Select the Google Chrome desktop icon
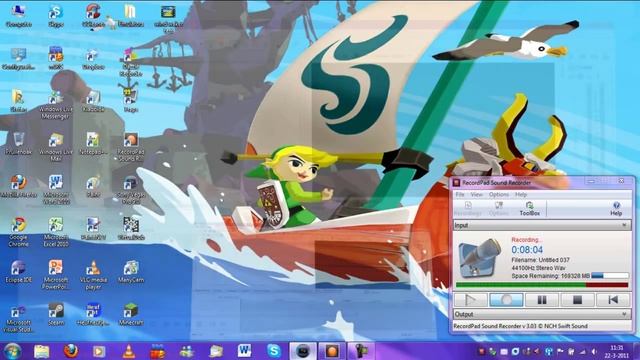 (18, 232)
